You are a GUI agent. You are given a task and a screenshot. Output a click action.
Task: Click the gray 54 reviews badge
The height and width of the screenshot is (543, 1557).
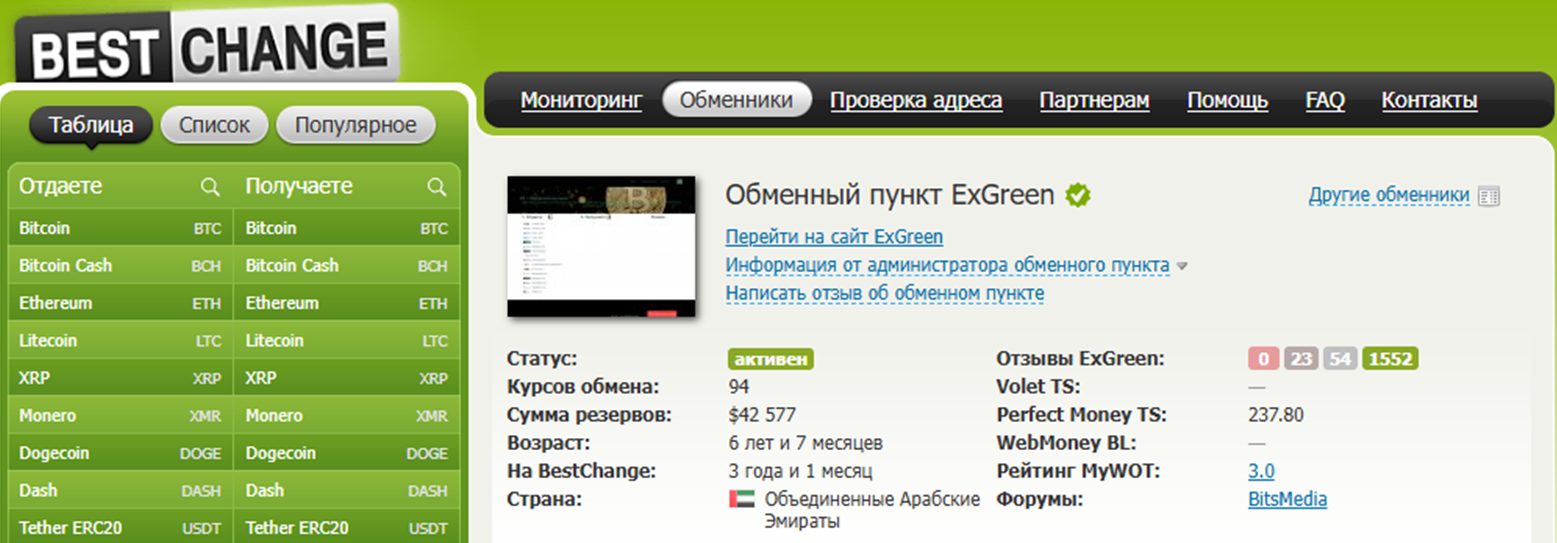tap(1340, 359)
